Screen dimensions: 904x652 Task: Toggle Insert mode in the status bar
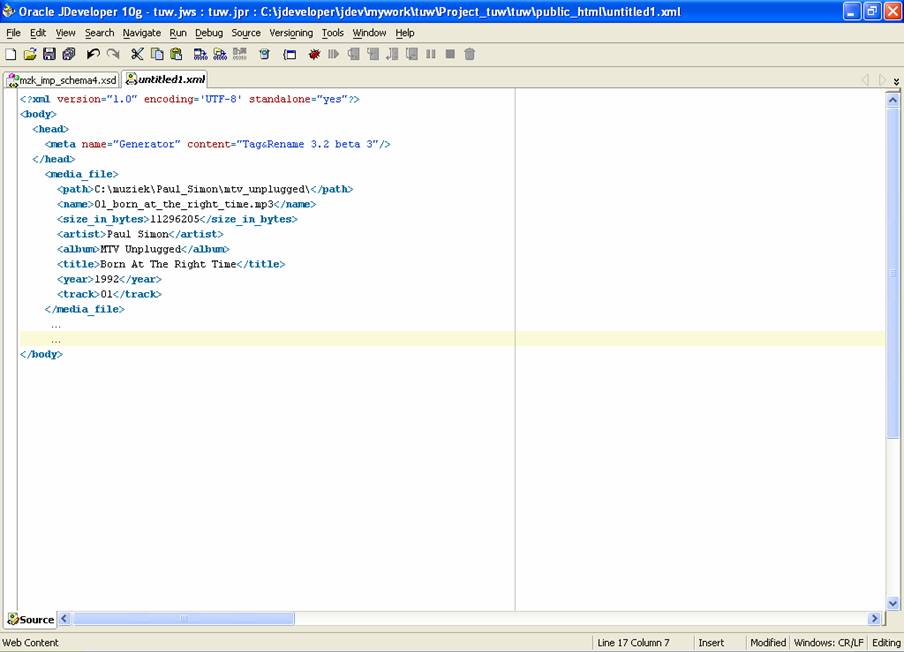pyautogui.click(x=711, y=643)
